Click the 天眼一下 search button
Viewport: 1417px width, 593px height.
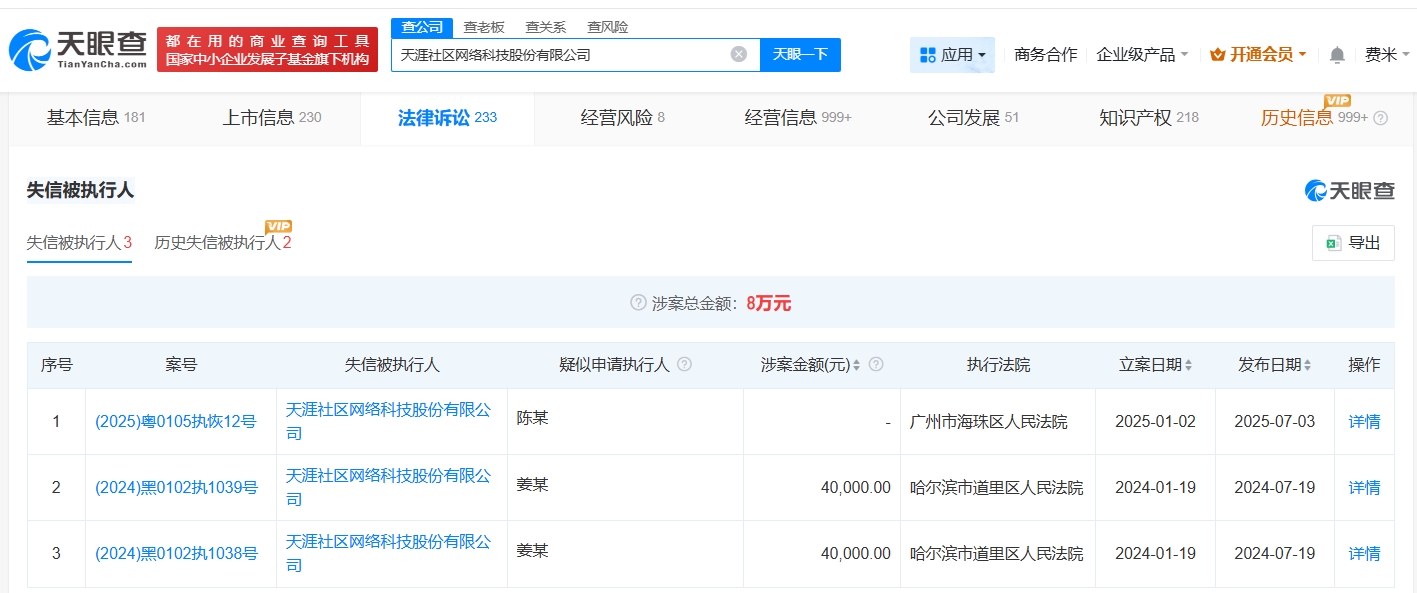(800, 54)
